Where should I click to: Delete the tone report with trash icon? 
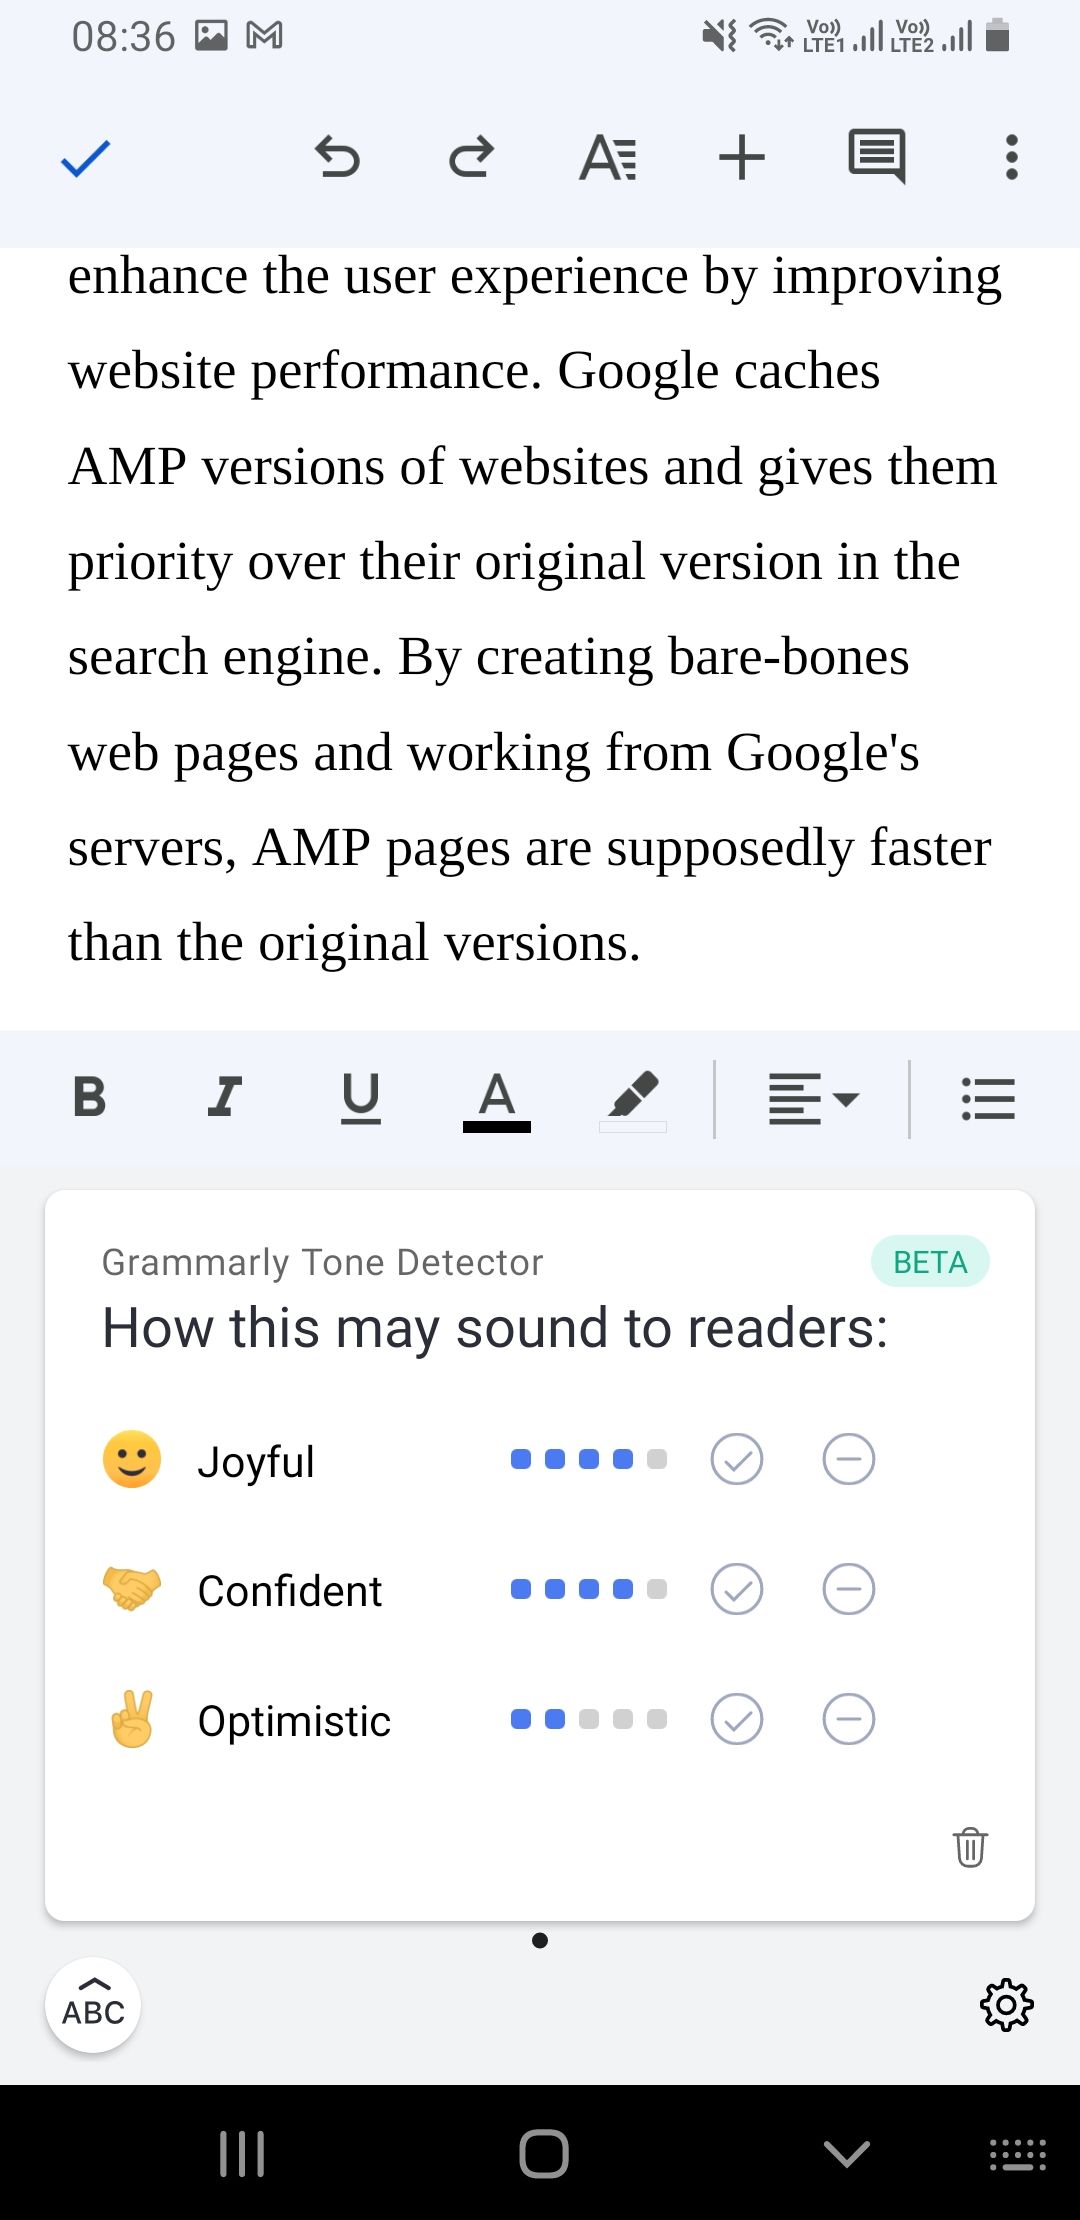pos(970,1846)
